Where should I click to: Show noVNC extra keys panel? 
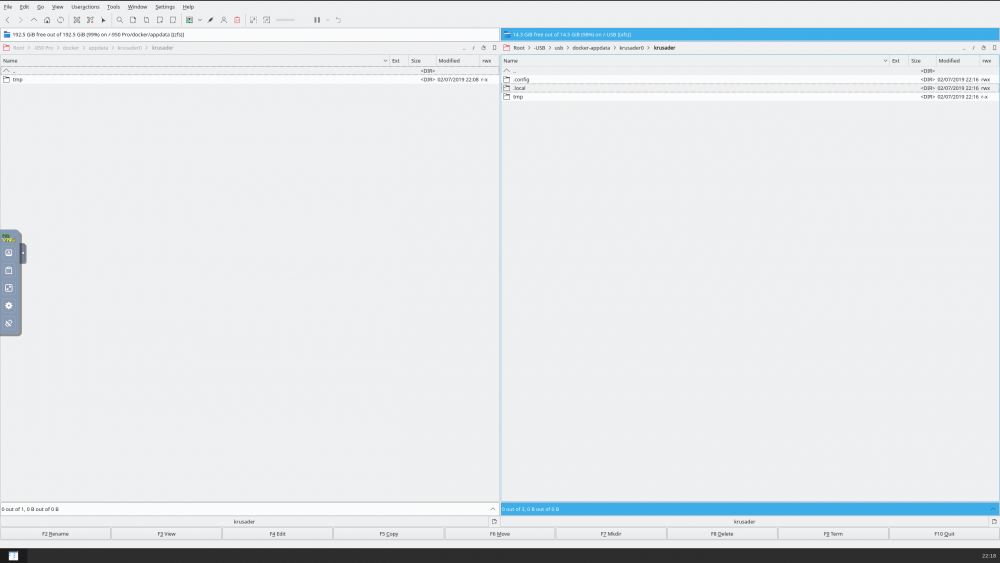(9, 252)
